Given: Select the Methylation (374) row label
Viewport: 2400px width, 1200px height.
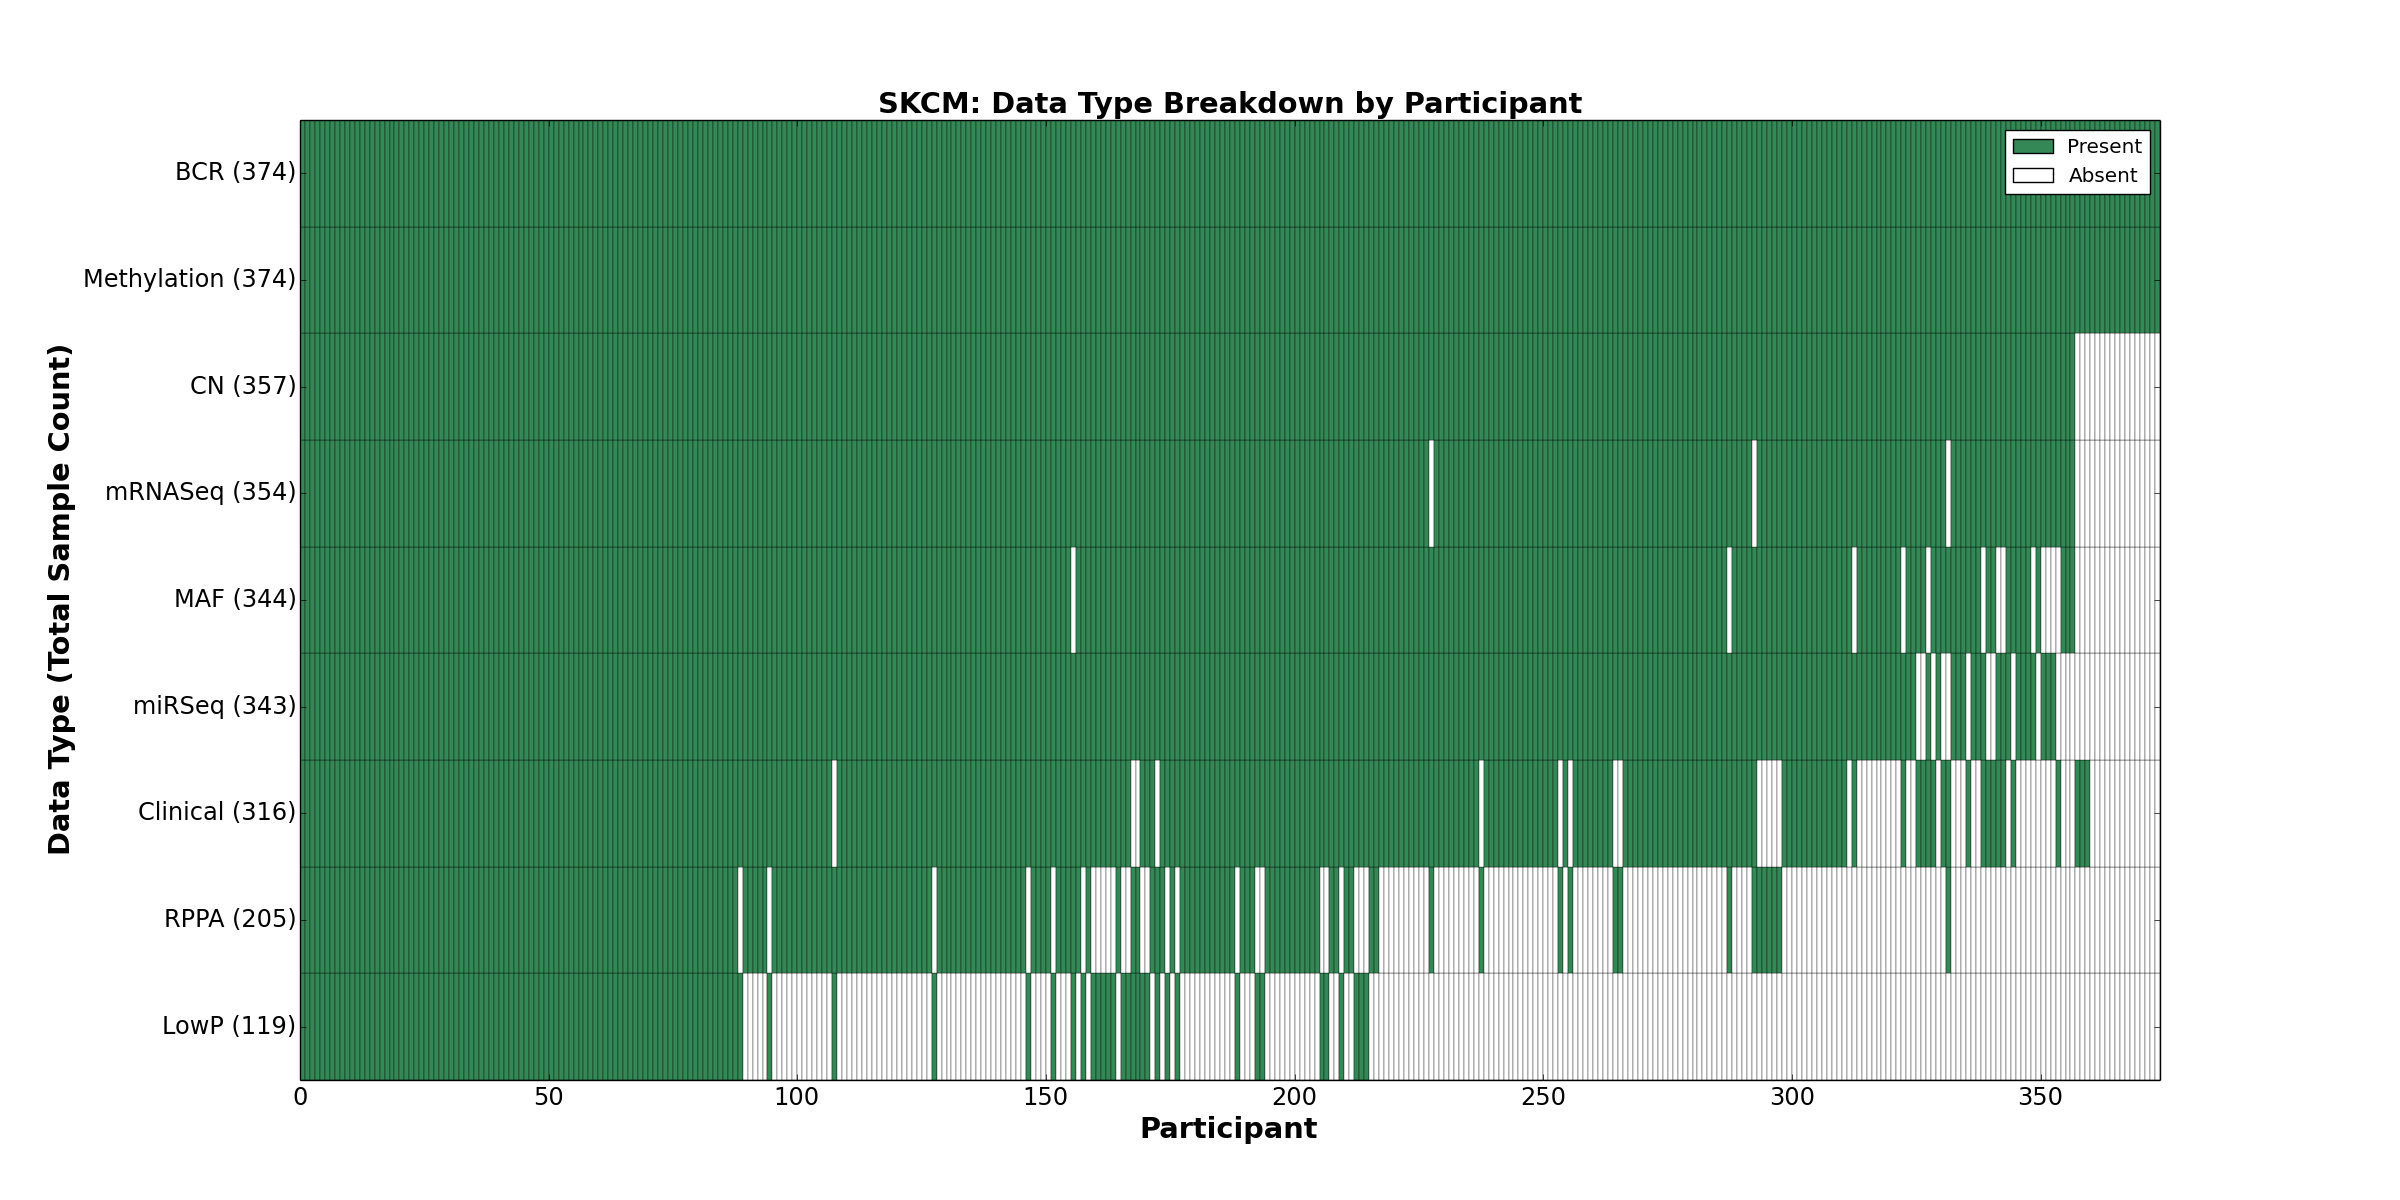Looking at the screenshot, I should (x=189, y=279).
